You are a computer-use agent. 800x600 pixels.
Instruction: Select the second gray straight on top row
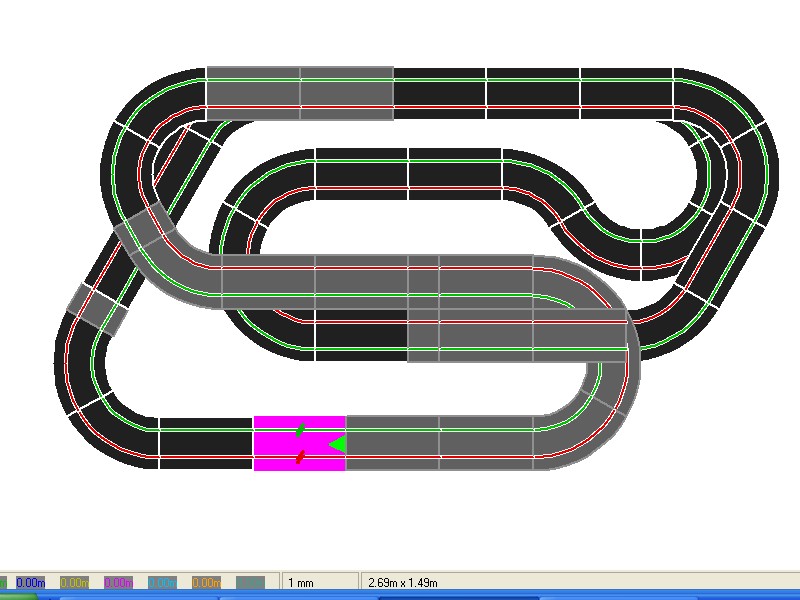point(346,93)
